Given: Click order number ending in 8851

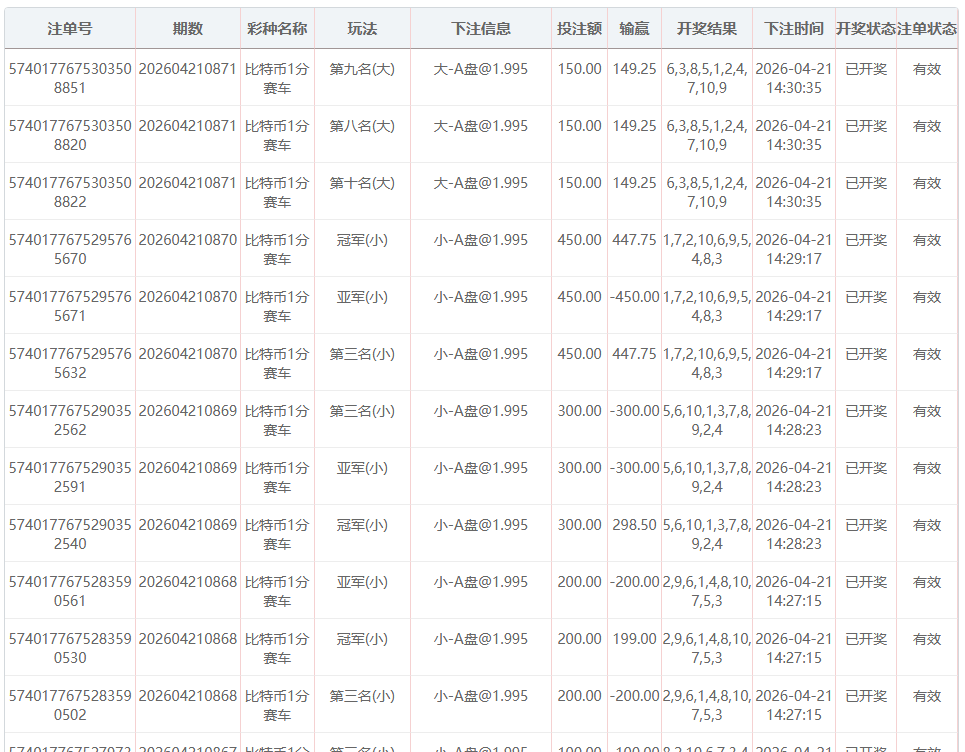Looking at the screenshot, I should pos(69,78).
